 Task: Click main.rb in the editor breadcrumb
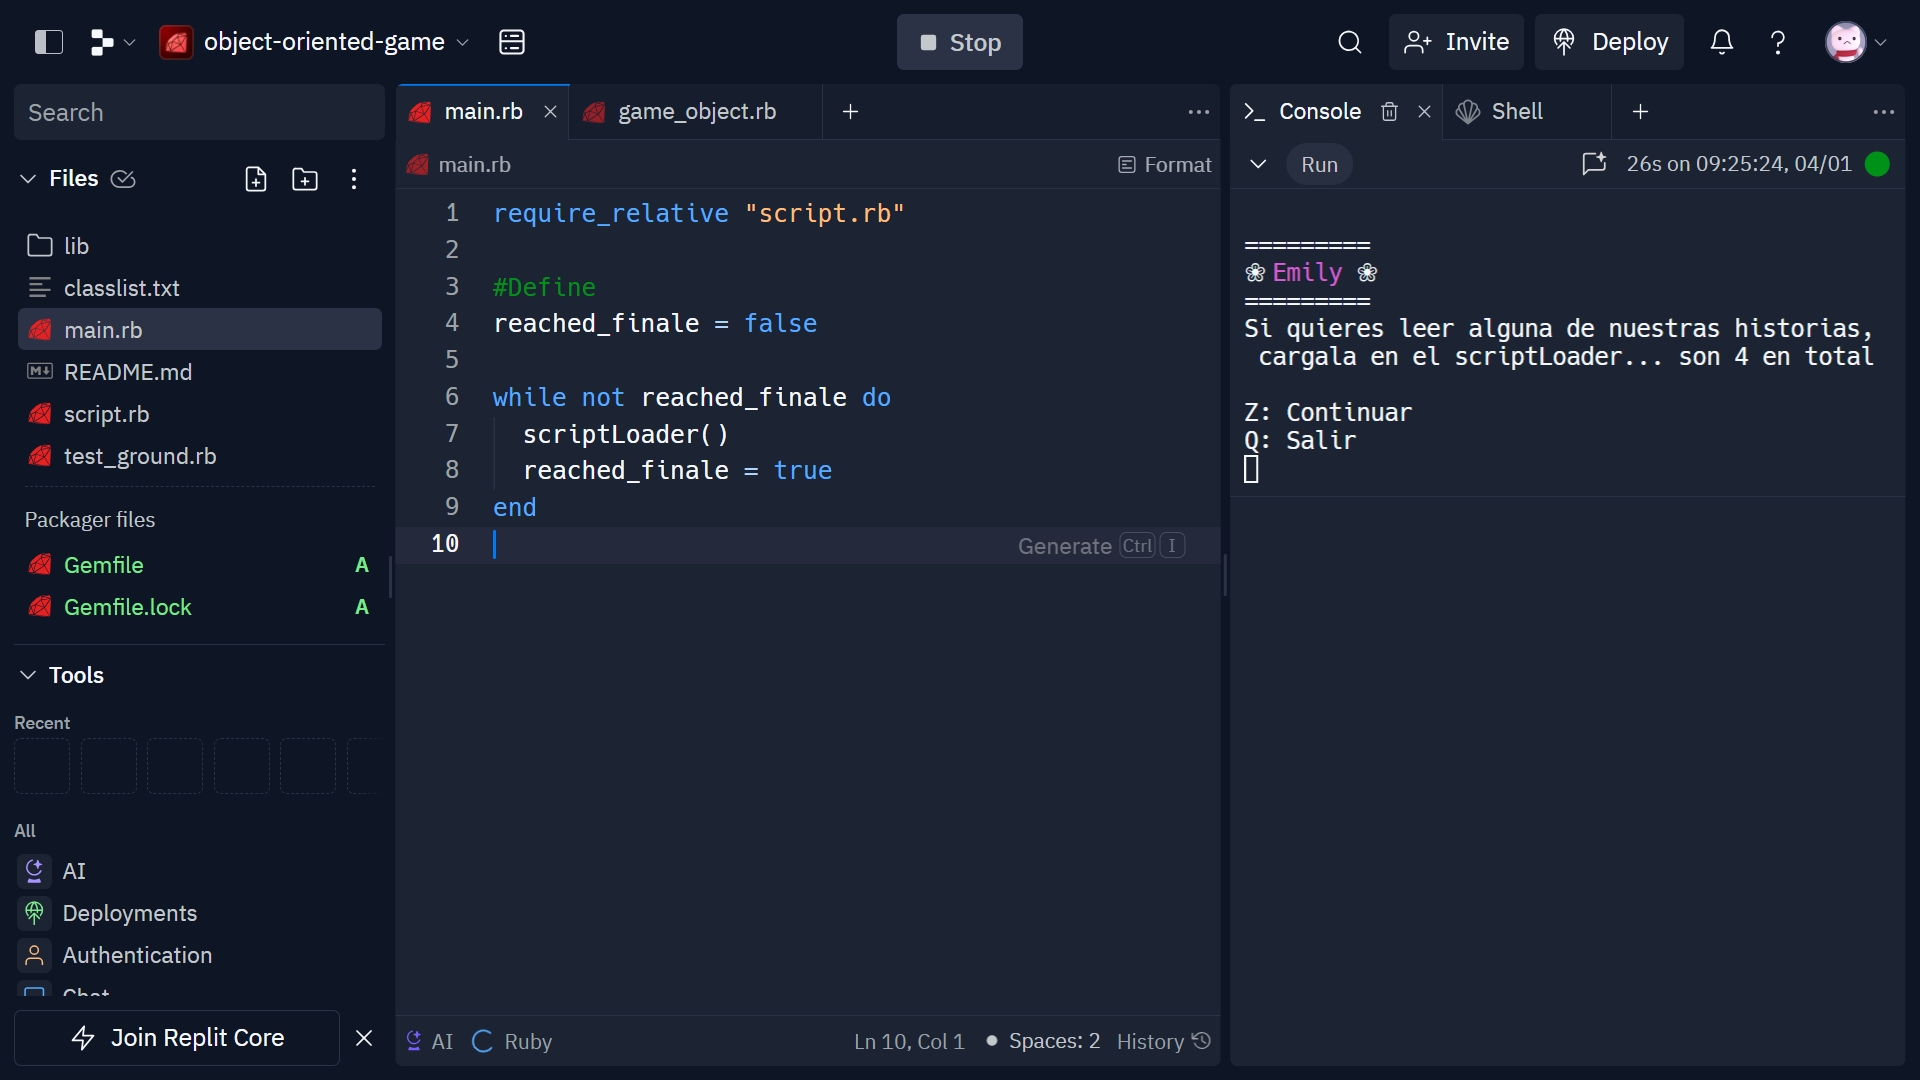pos(460,165)
